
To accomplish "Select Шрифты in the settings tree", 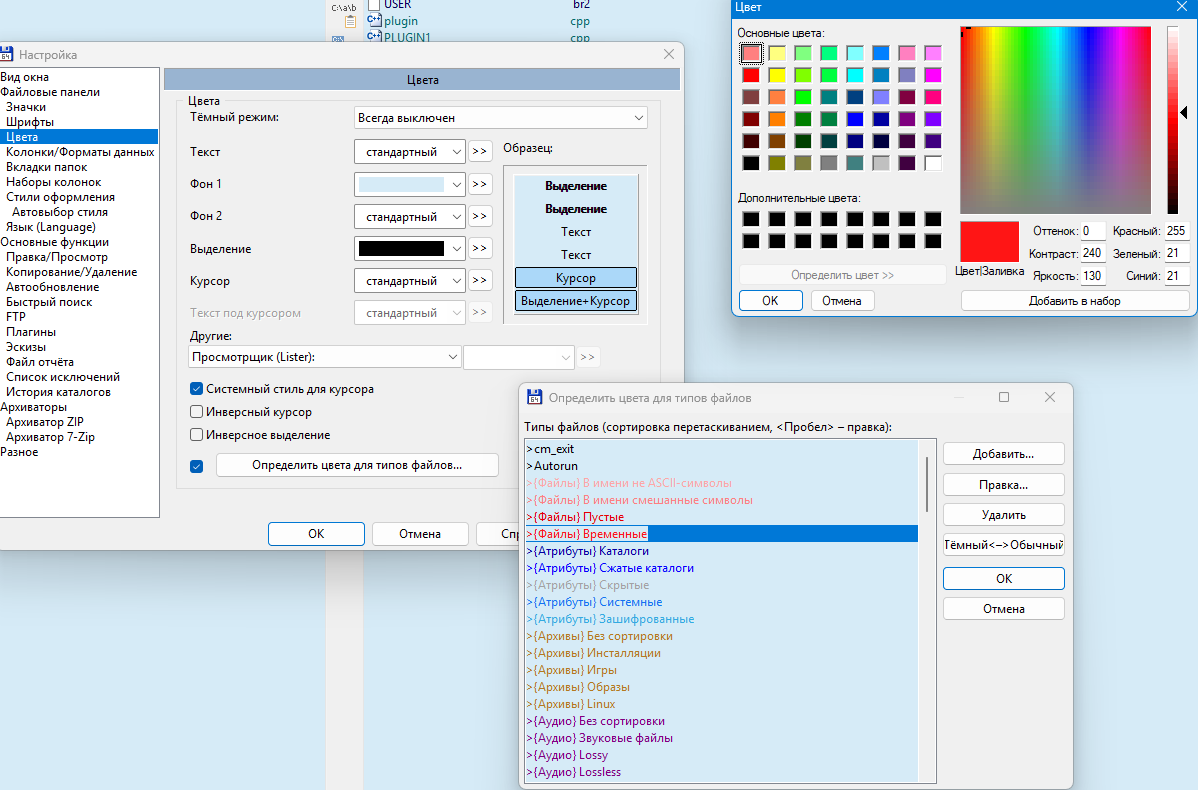I will [30, 122].
